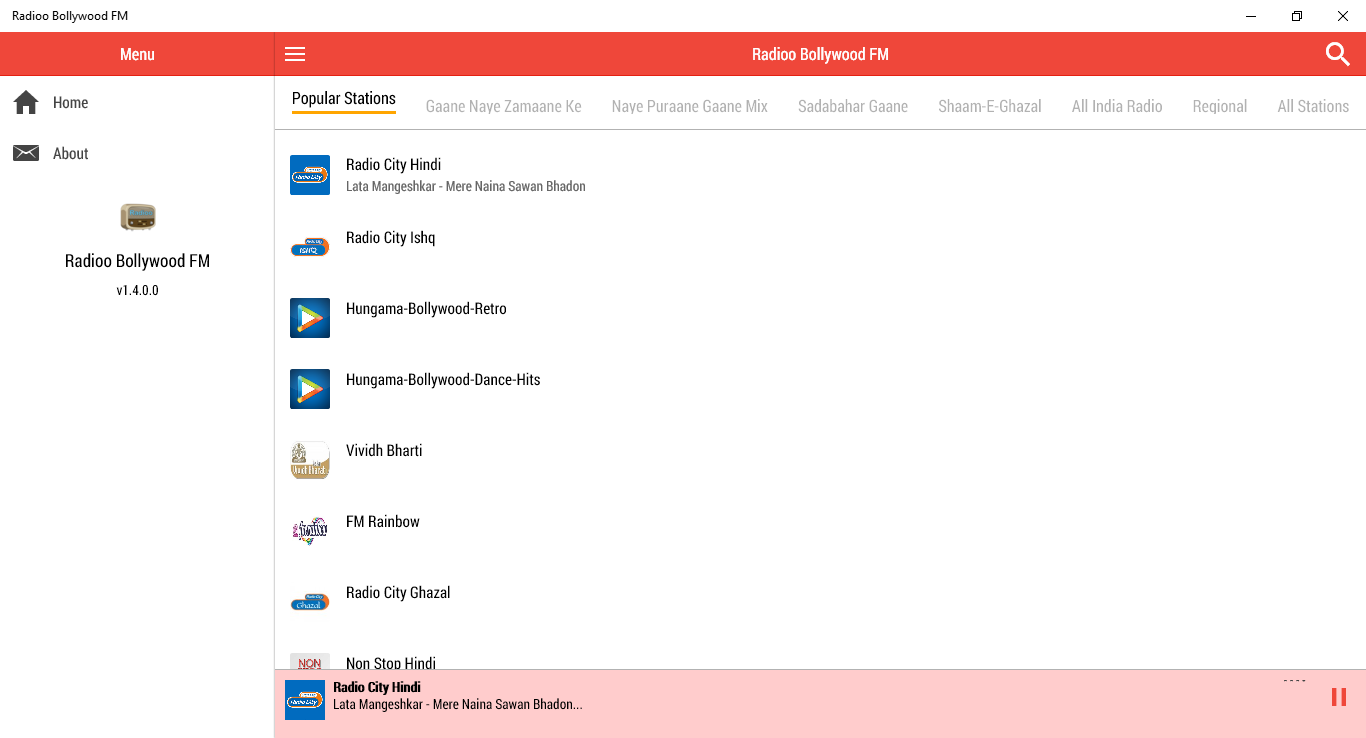The image size is (1366, 738).
Task: Select the Sadabahar Gaane tab
Action: 853,106
